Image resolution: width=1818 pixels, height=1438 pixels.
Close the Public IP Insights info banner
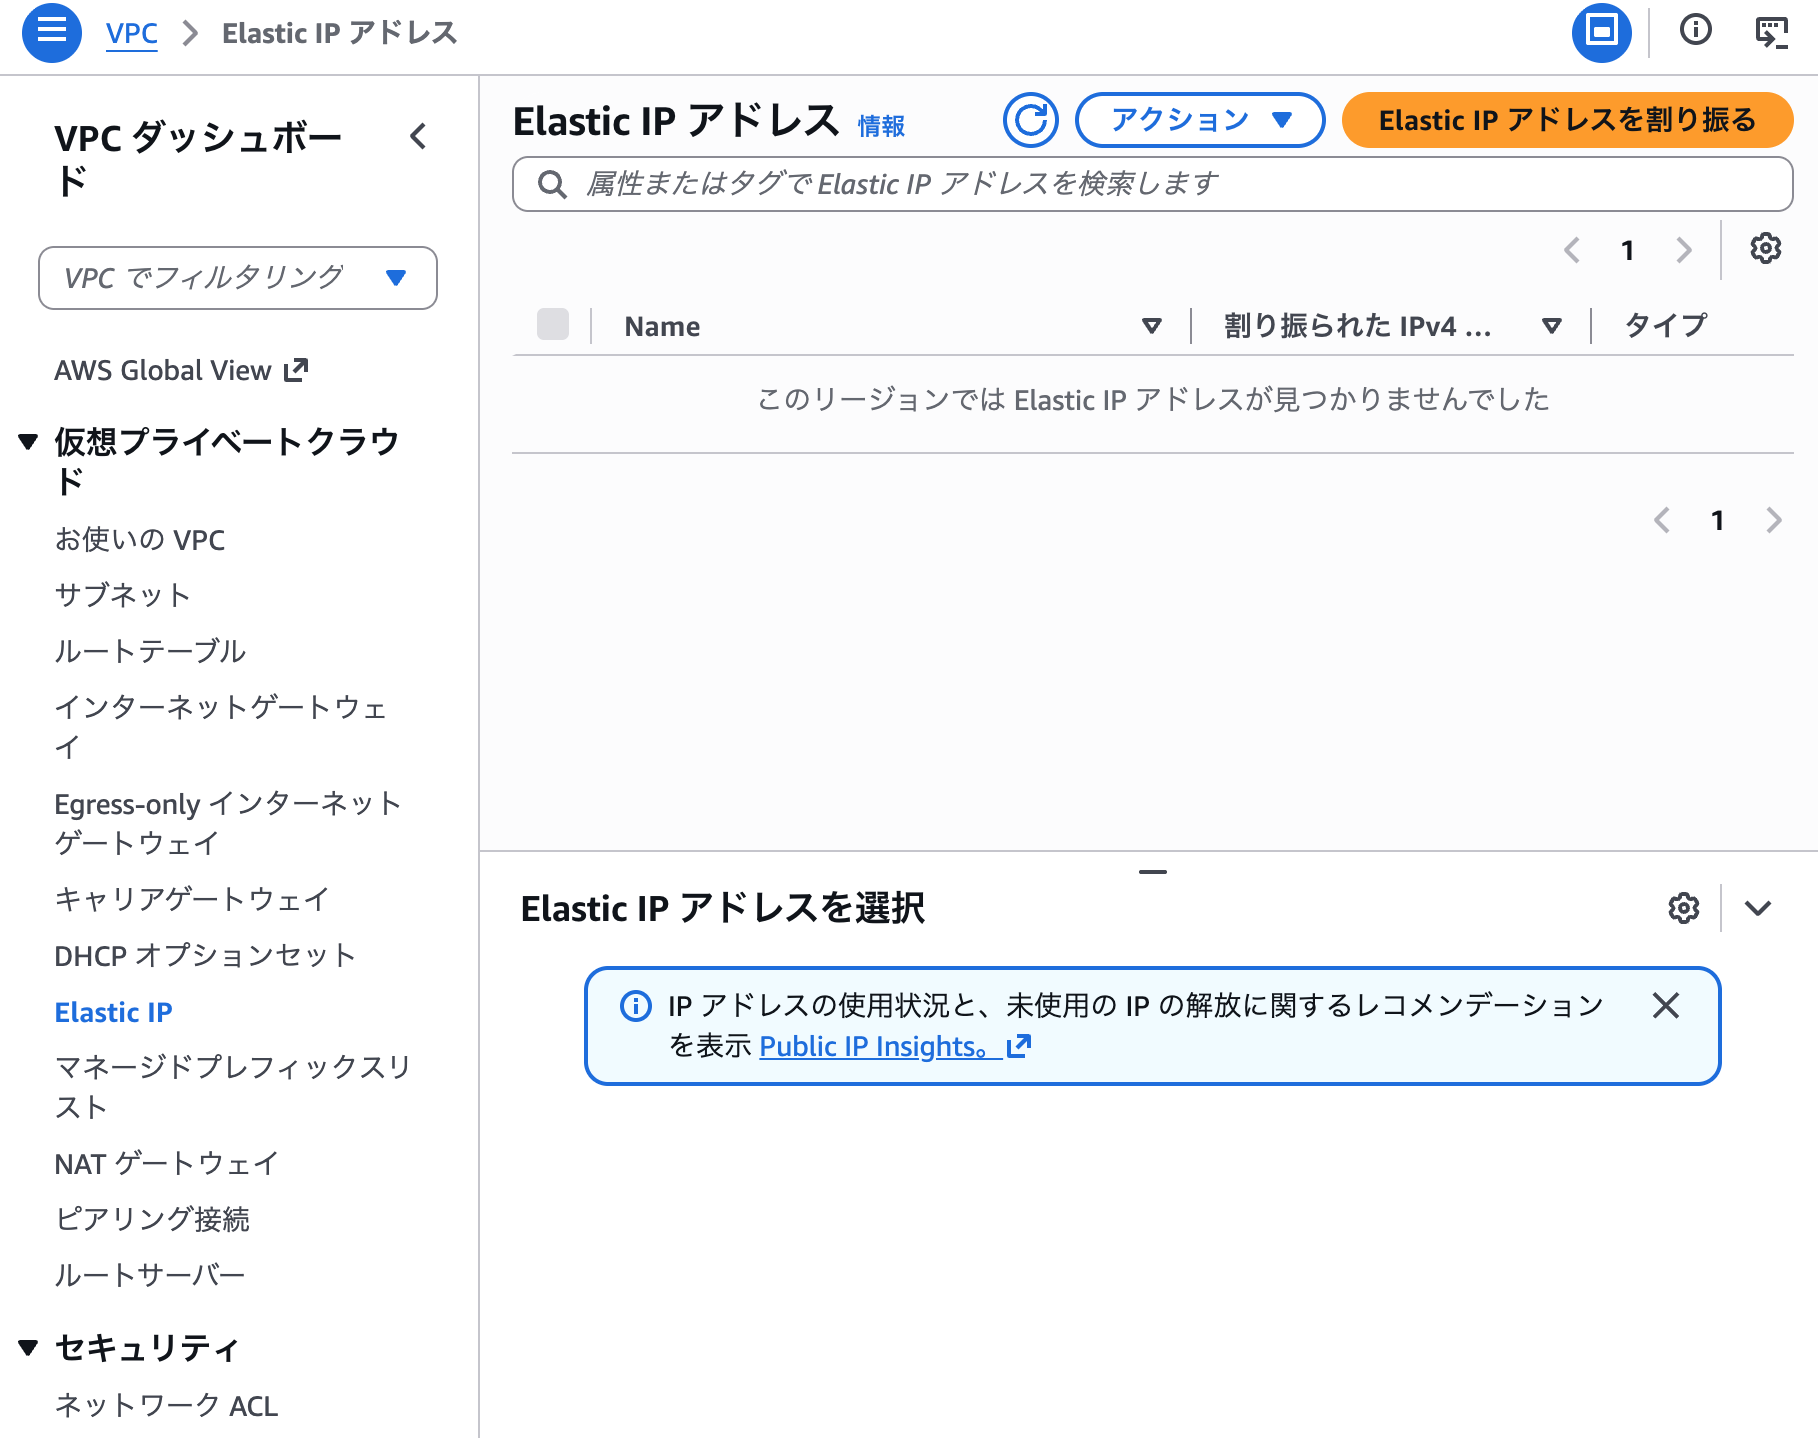click(x=1666, y=1005)
